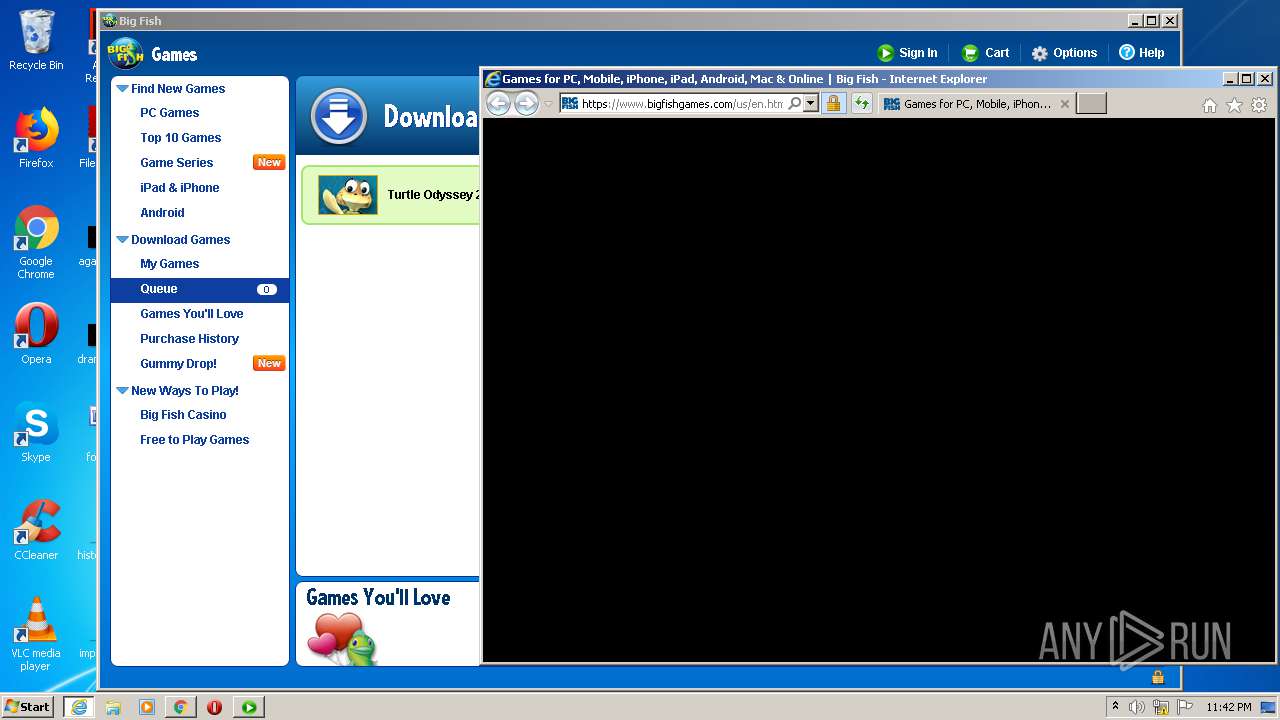Select Skype desktop shortcut
Viewport: 1280px width, 720px height.
[x=36, y=432]
